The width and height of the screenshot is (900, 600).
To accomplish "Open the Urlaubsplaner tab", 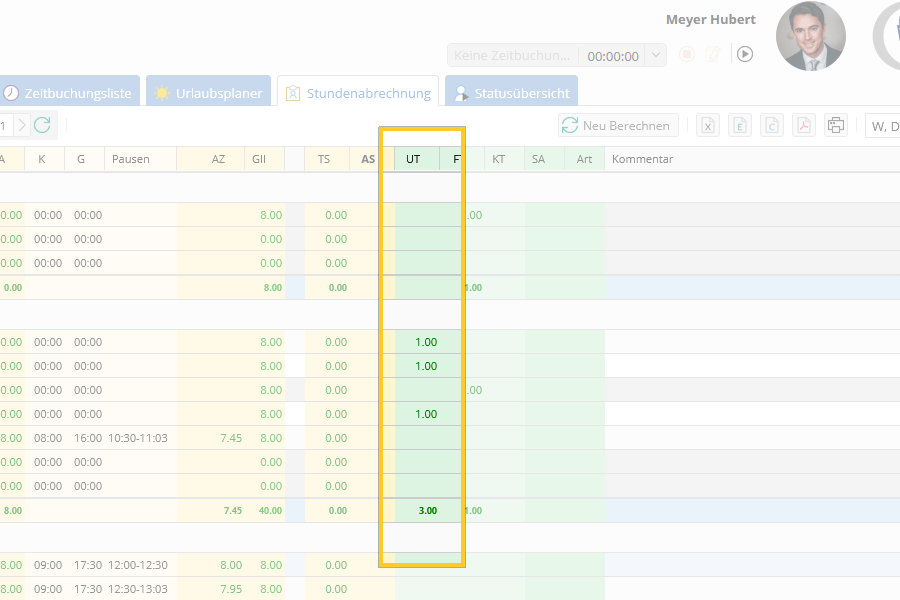I will (x=209, y=93).
